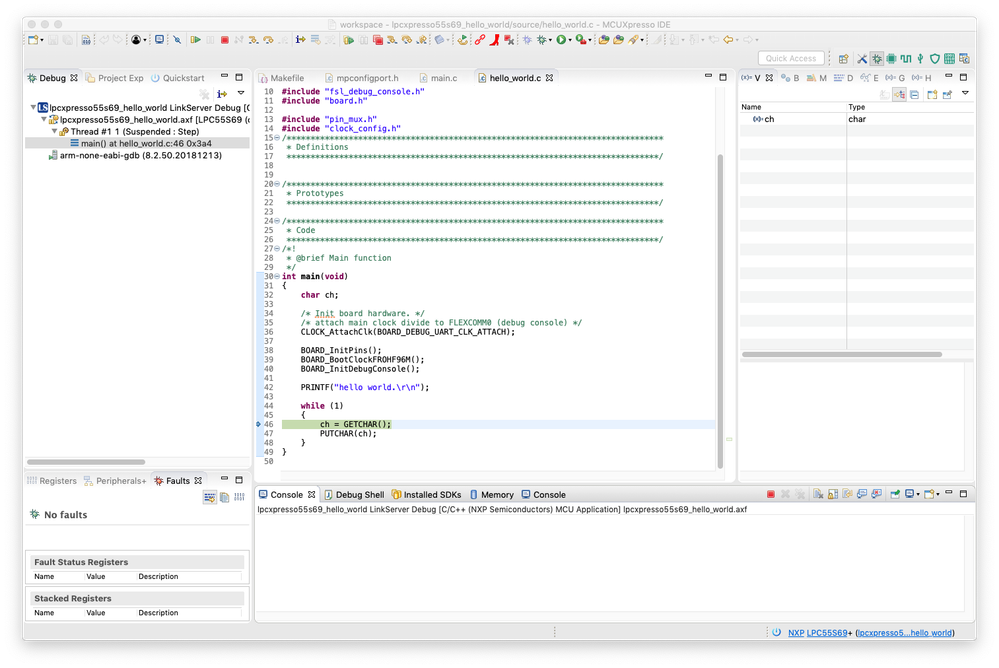Click the green Run button in toolbar
The image size is (999, 668).
(561, 40)
